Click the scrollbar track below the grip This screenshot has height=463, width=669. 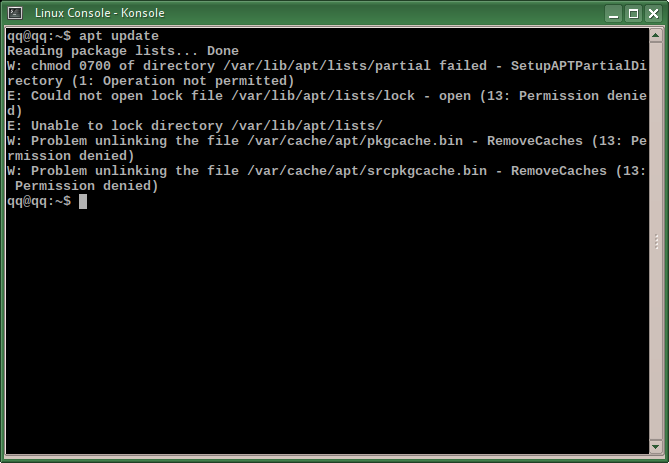tap(656, 346)
